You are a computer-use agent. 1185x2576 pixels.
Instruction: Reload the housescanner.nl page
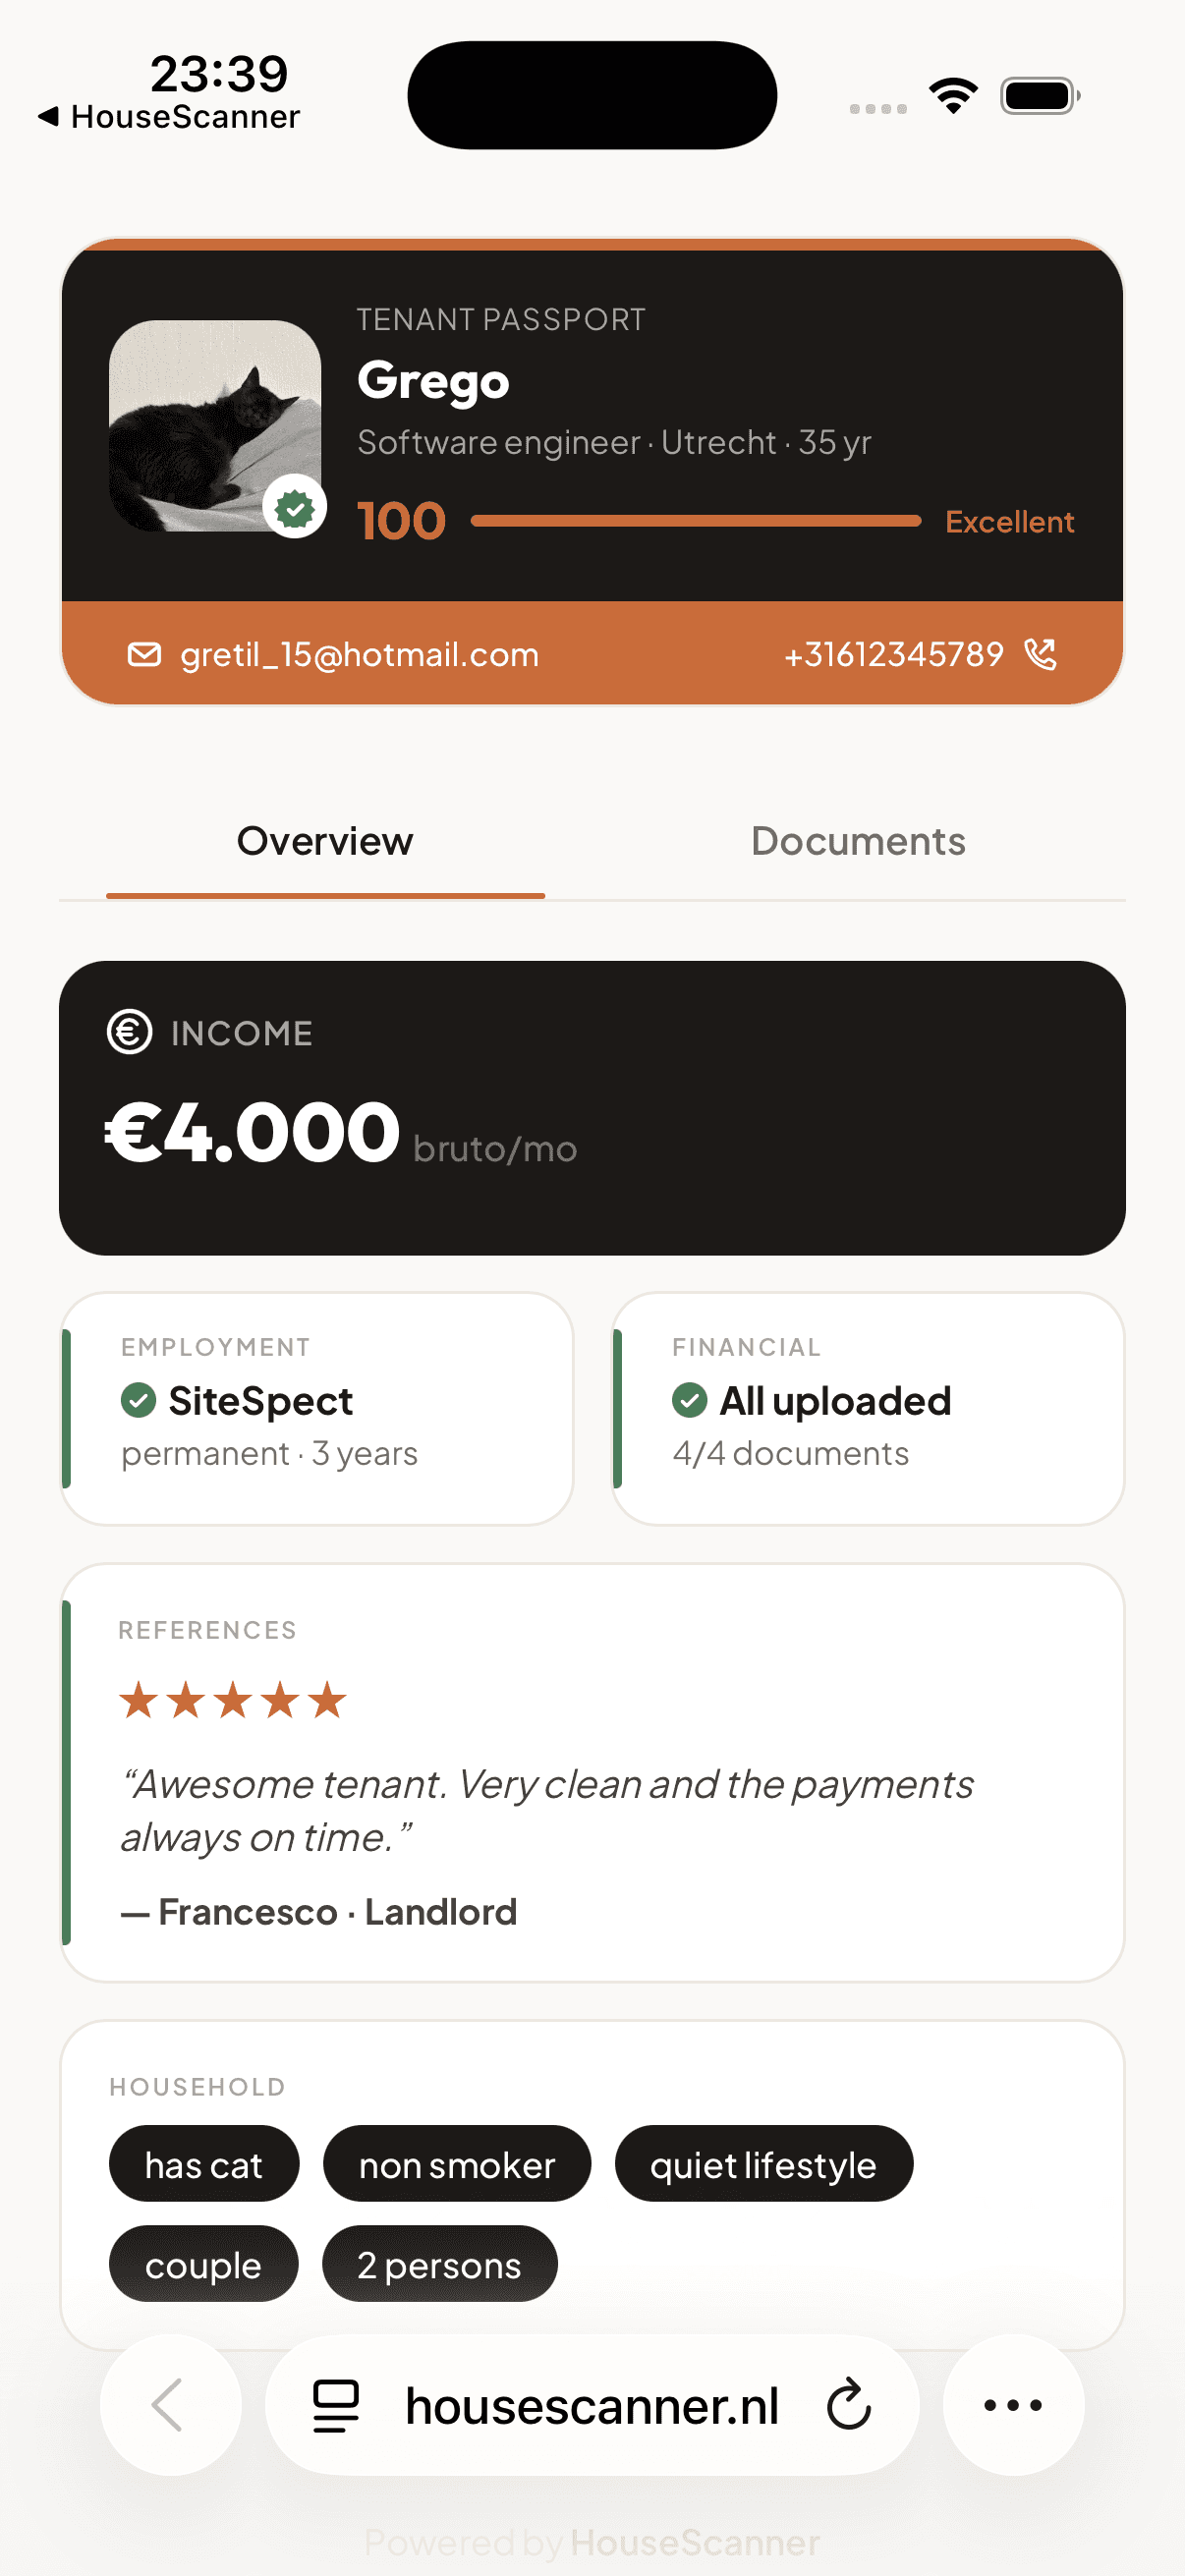coord(849,2405)
